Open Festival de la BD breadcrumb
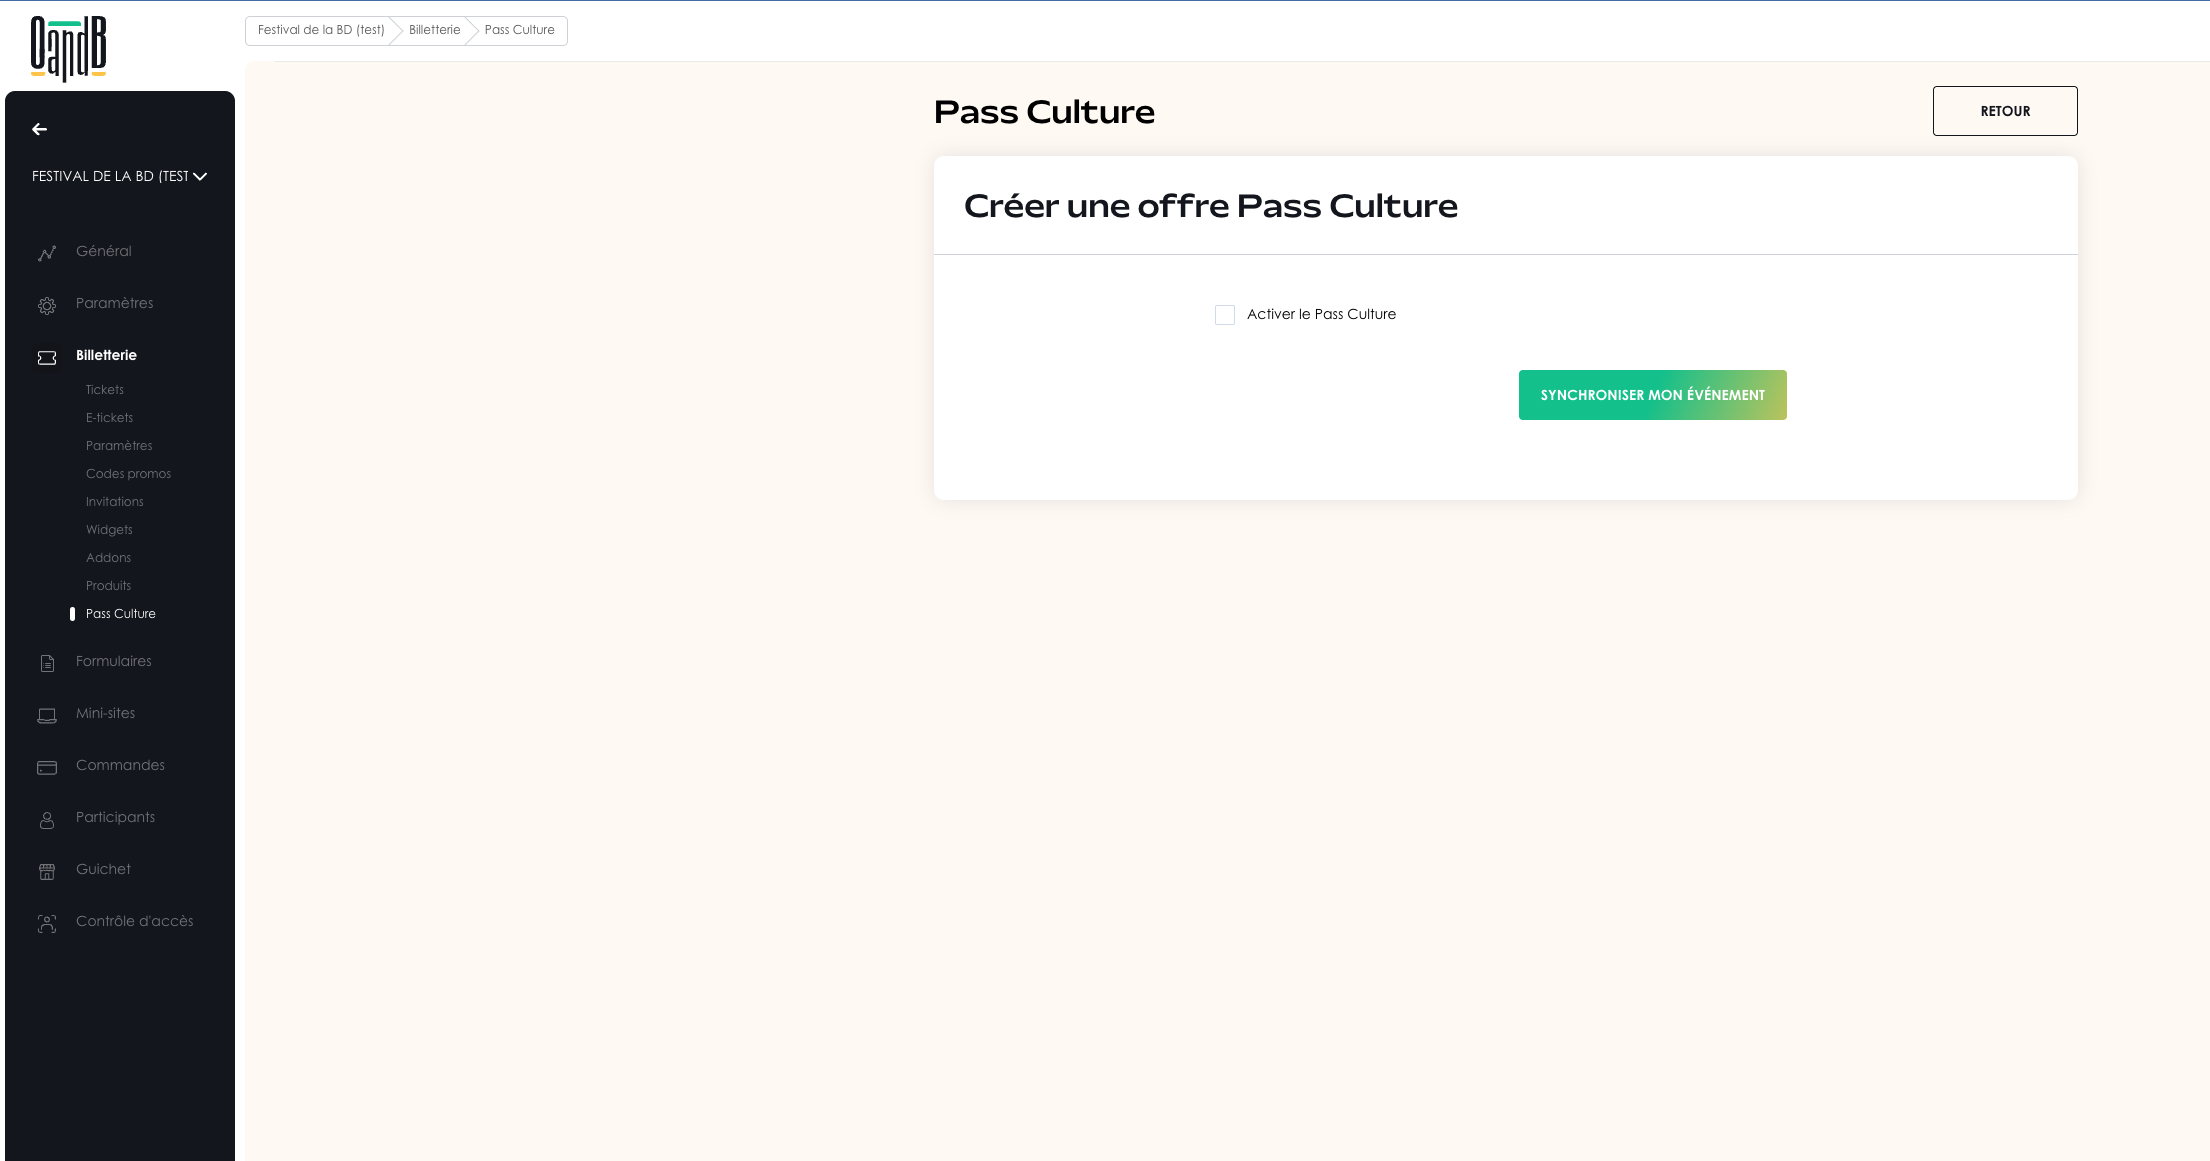The height and width of the screenshot is (1161, 2210). (321, 30)
